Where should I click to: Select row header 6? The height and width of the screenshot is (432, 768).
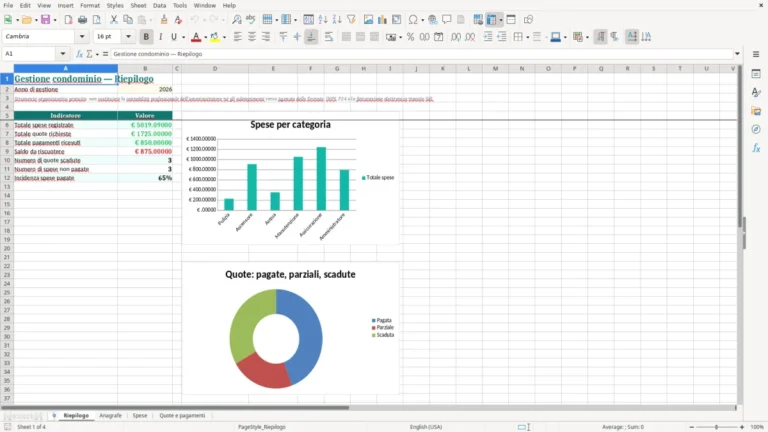tap(7, 125)
